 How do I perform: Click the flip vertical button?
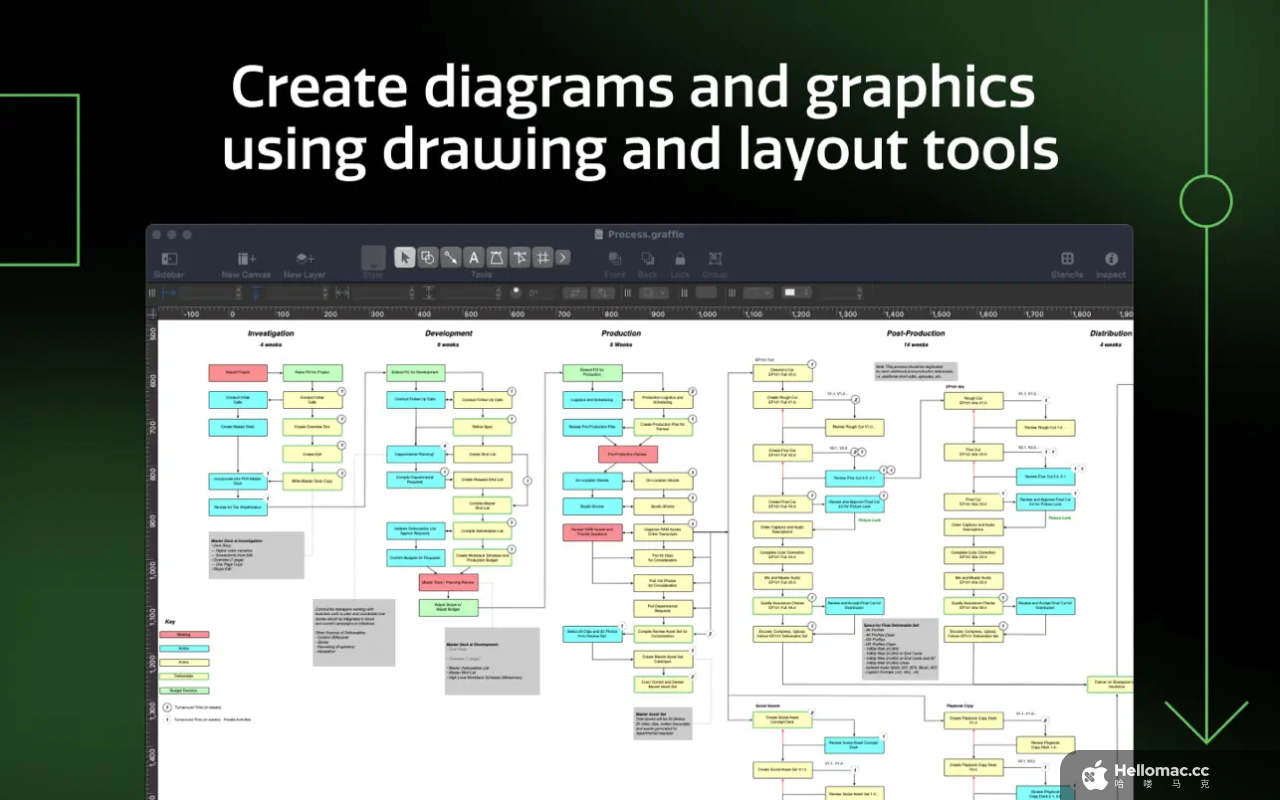tap(604, 293)
